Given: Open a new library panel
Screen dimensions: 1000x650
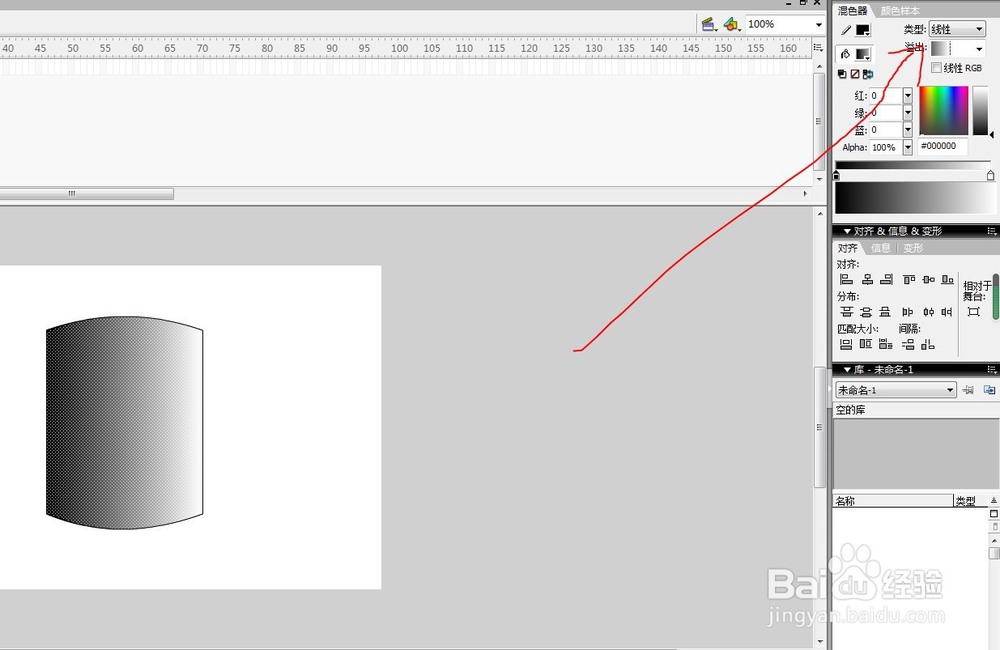Looking at the screenshot, I should point(989,390).
